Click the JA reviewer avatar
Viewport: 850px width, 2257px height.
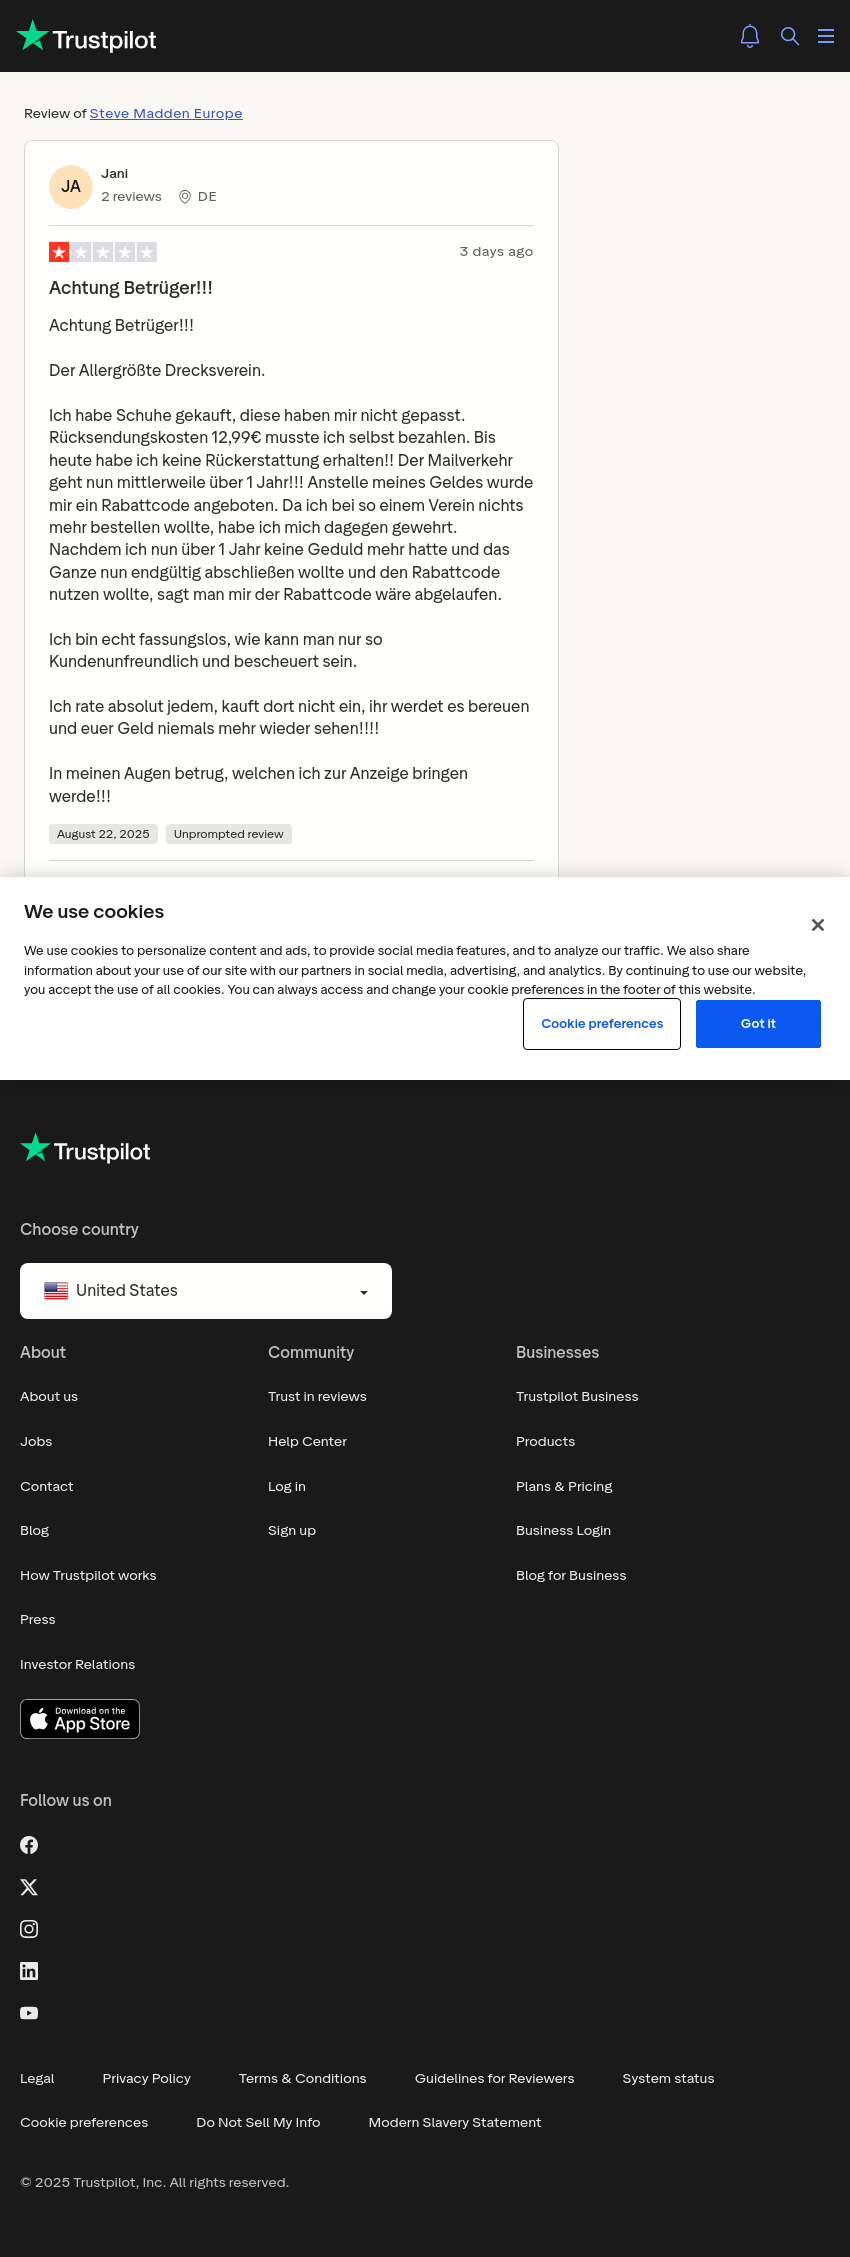pyautogui.click(x=71, y=187)
